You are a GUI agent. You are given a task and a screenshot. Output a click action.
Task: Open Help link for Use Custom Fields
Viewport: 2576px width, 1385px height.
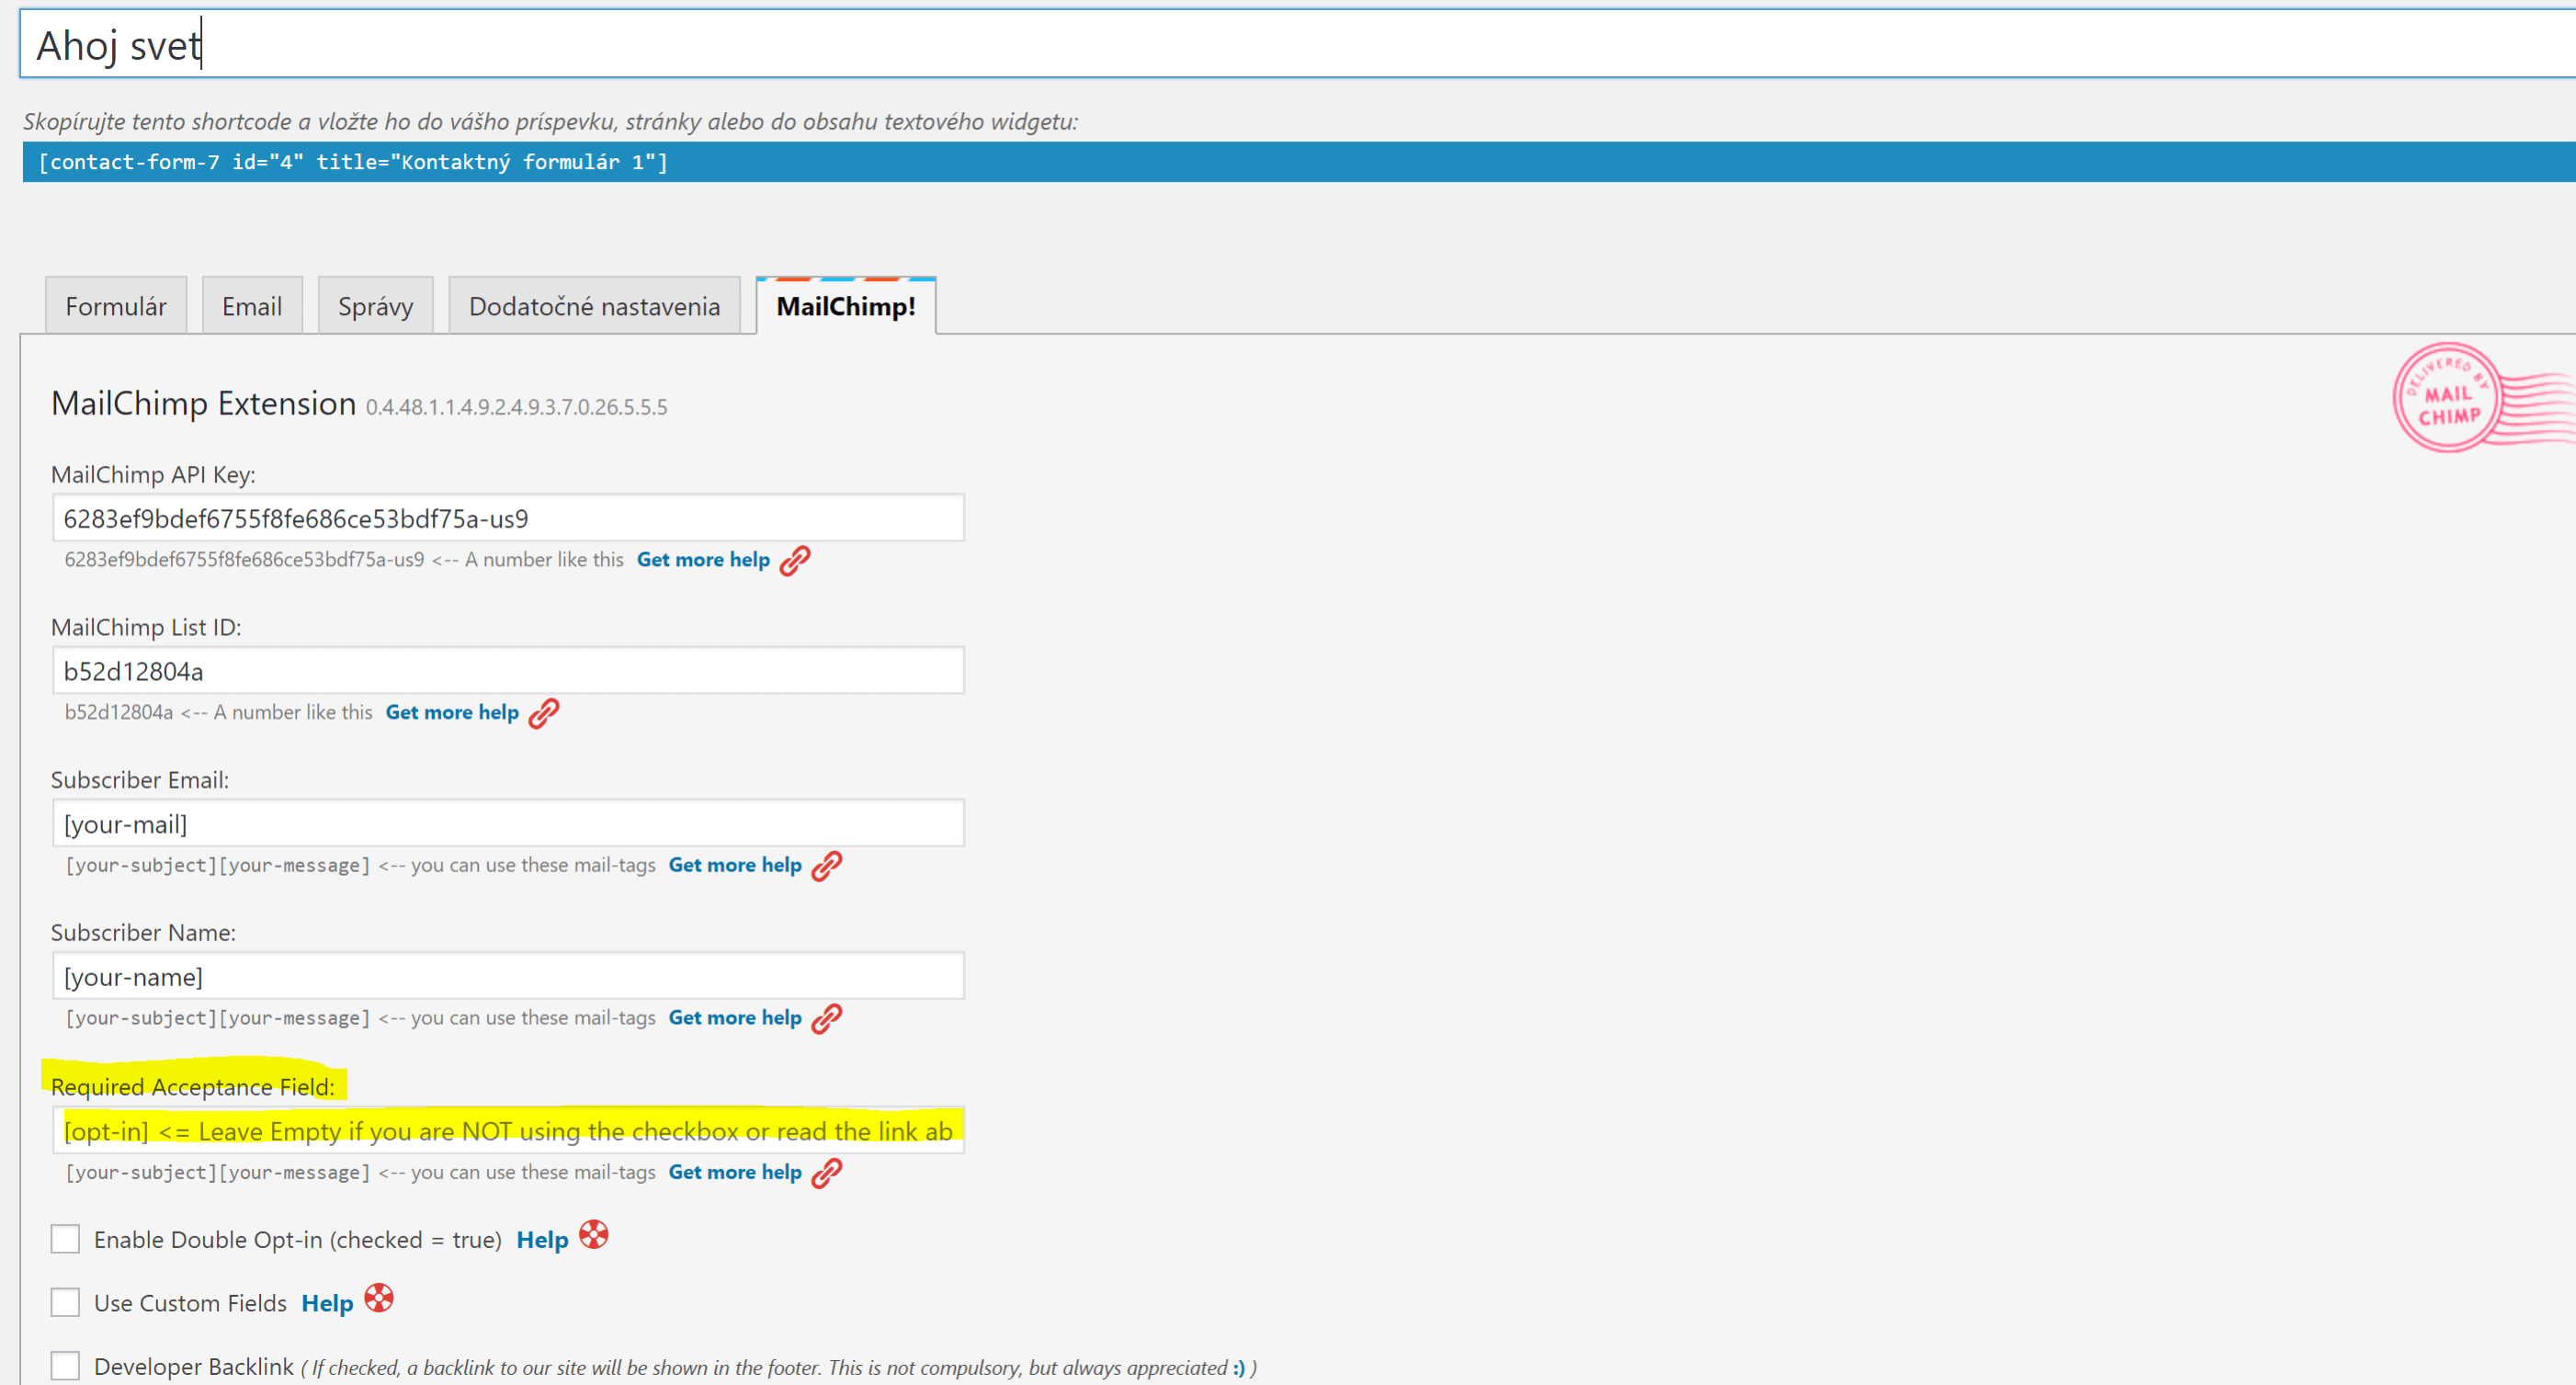pyautogui.click(x=327, y=1304)
